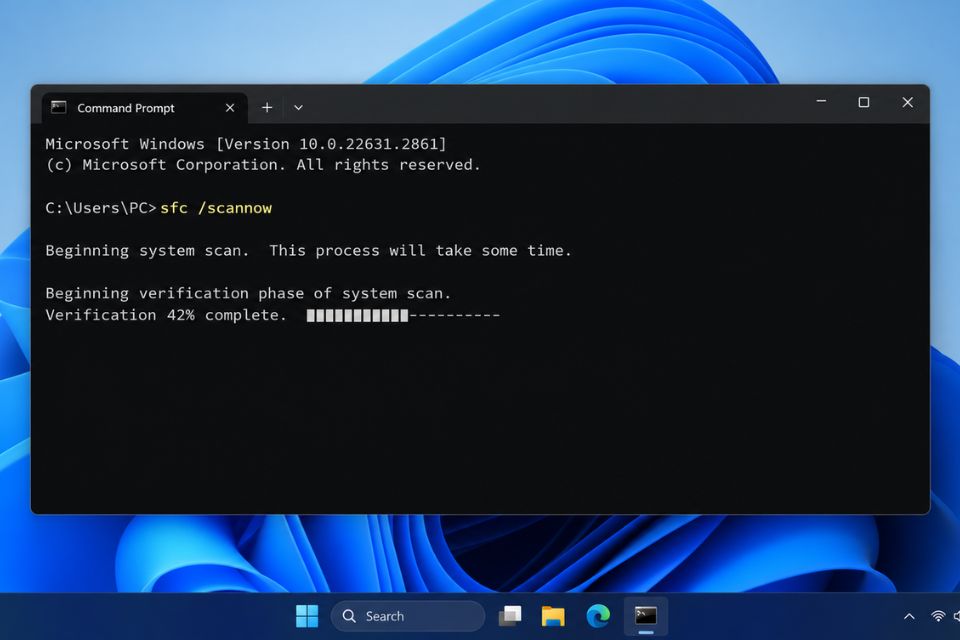Close the Terminal window
Screen dimensions: 960x640
[907, 102]
